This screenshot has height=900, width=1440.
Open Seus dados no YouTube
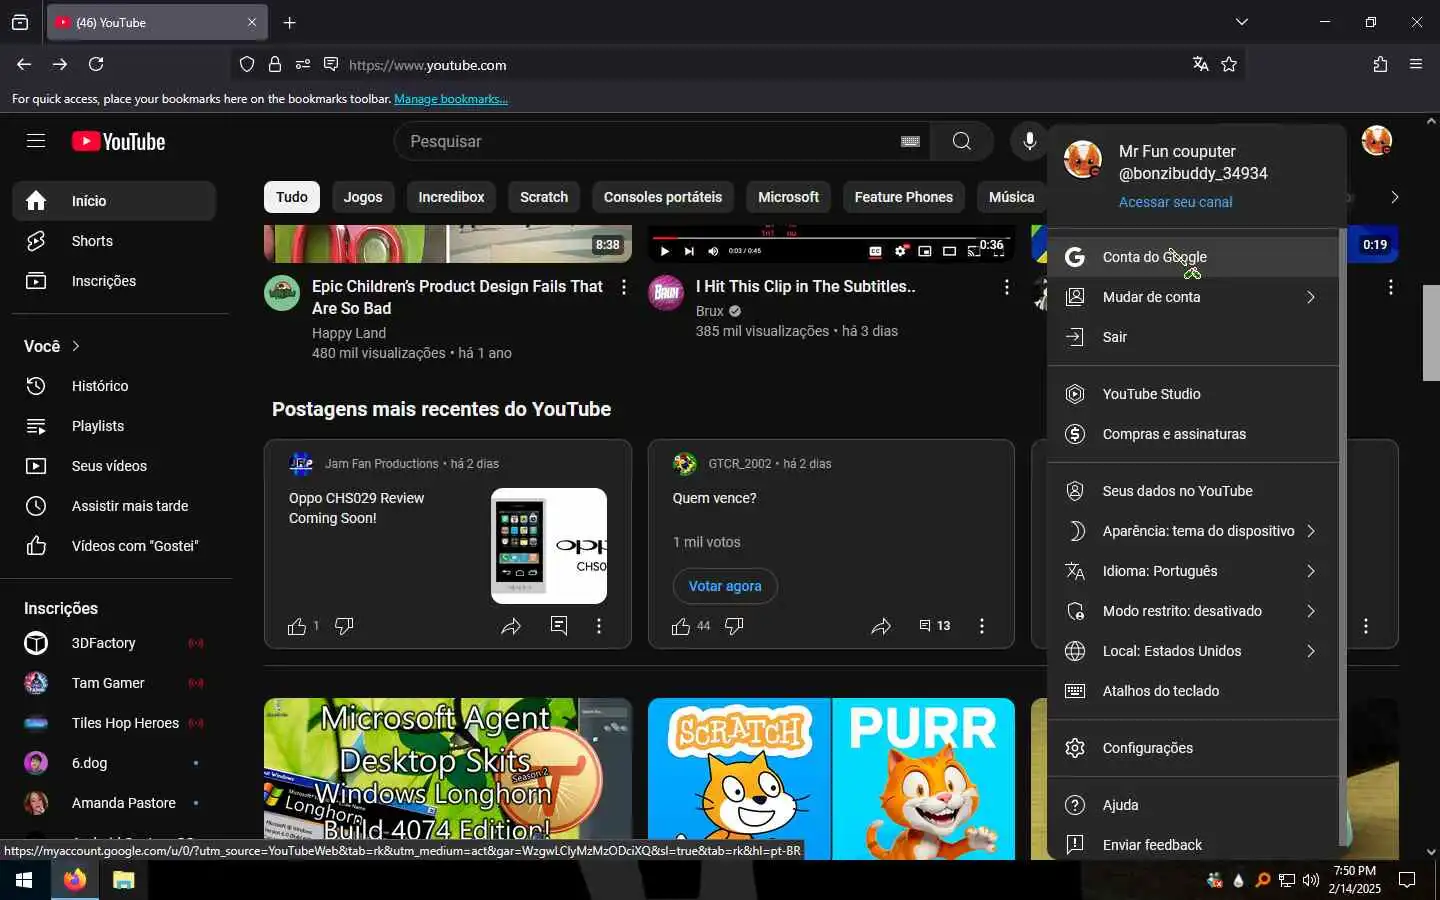tap(1192, 491)
